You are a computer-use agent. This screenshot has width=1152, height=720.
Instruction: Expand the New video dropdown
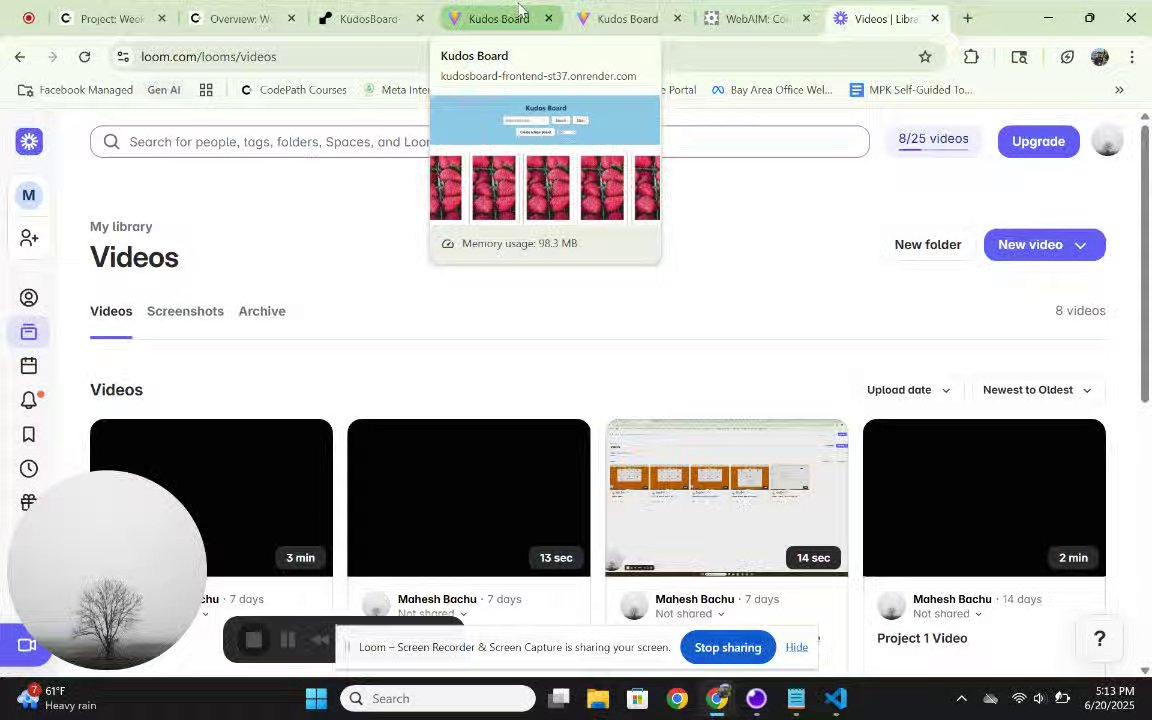tap(1080, 245)
